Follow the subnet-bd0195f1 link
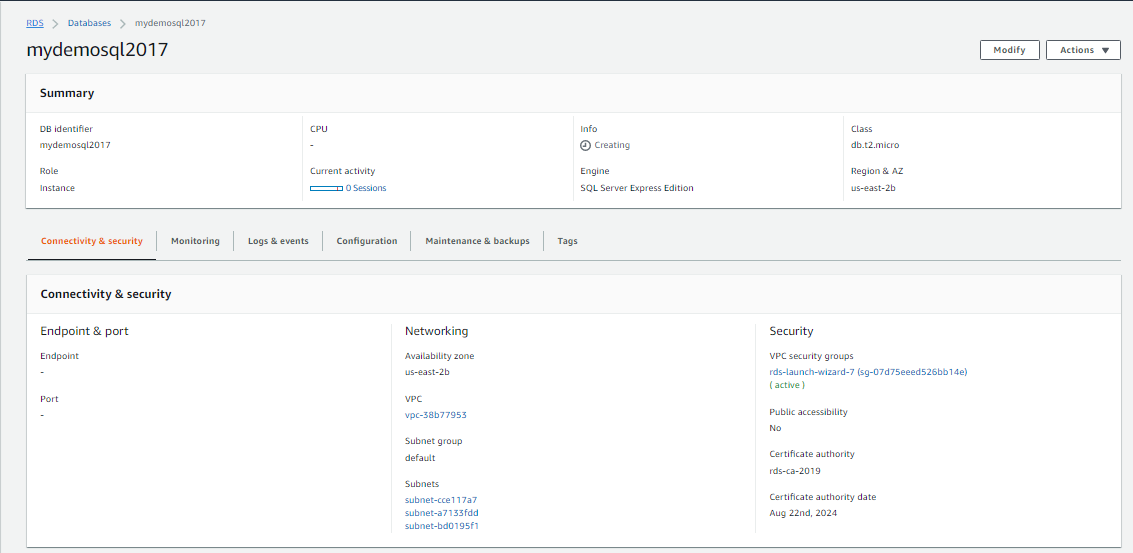 click(x=441, y=526)
